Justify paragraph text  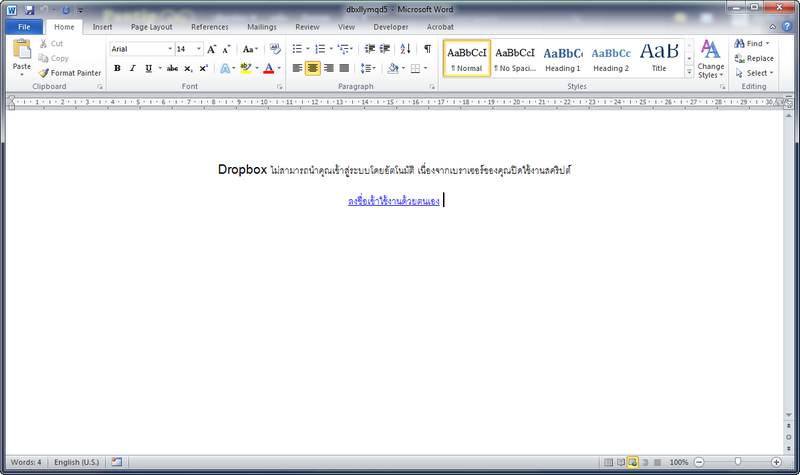click(344, 68)
